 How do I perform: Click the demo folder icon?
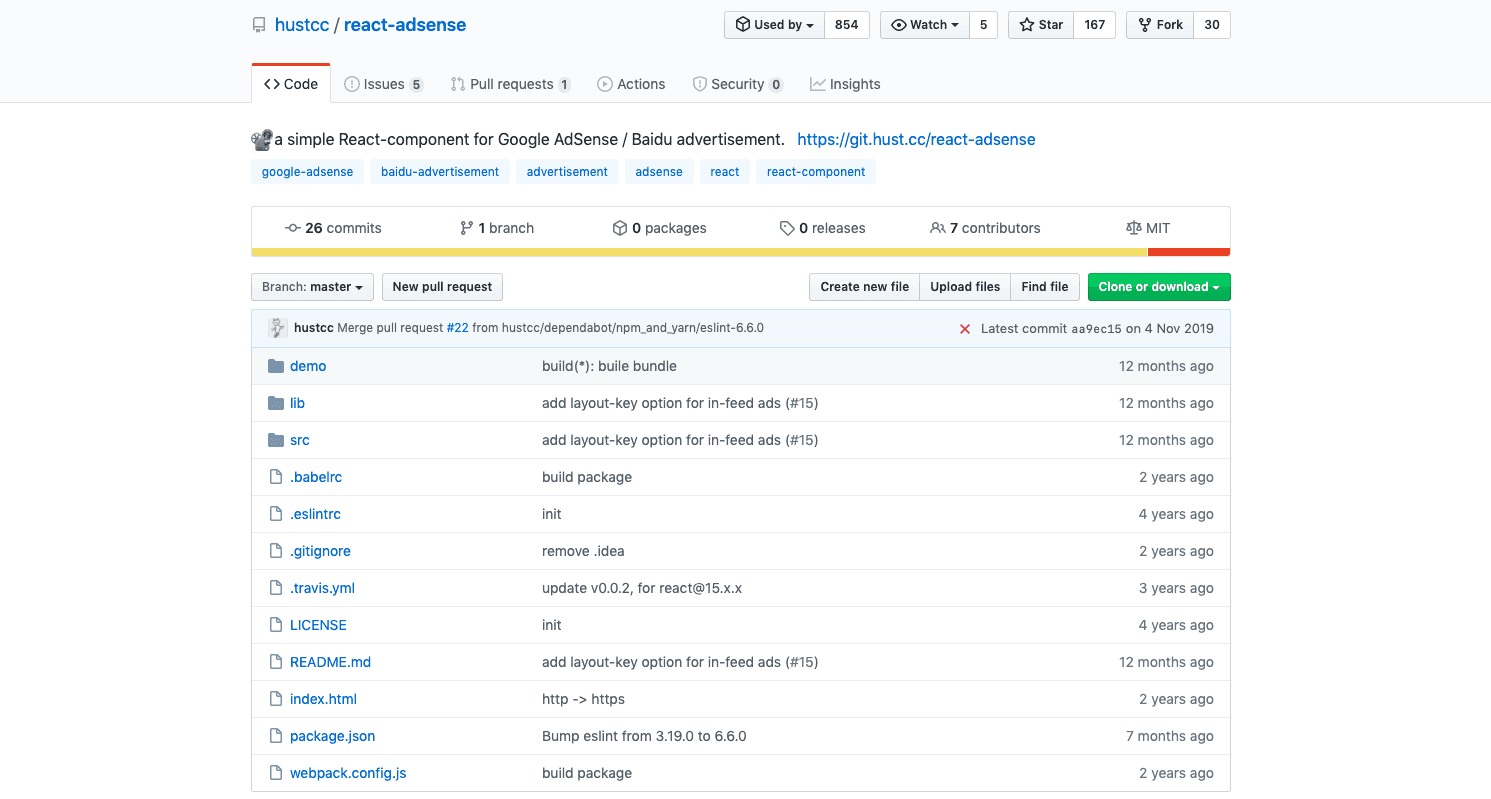(x=276, y=366)
